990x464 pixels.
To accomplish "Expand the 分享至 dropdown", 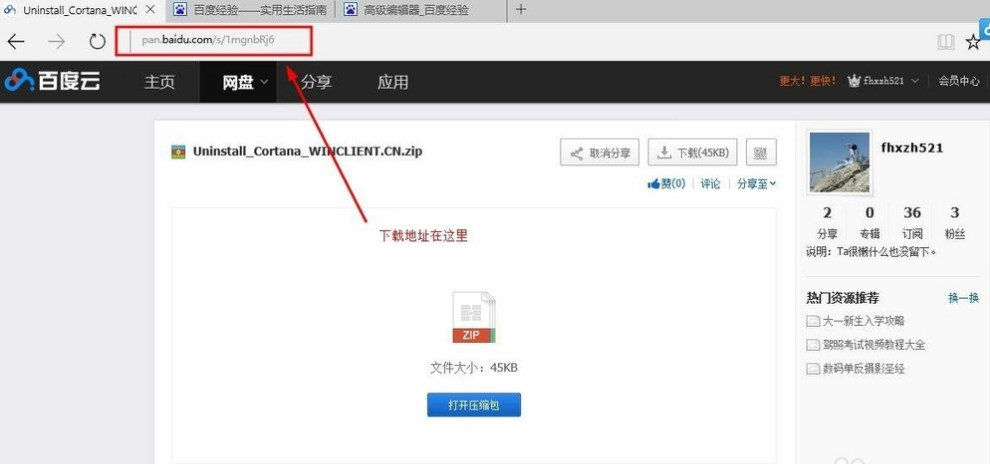I will pos(756,184).
